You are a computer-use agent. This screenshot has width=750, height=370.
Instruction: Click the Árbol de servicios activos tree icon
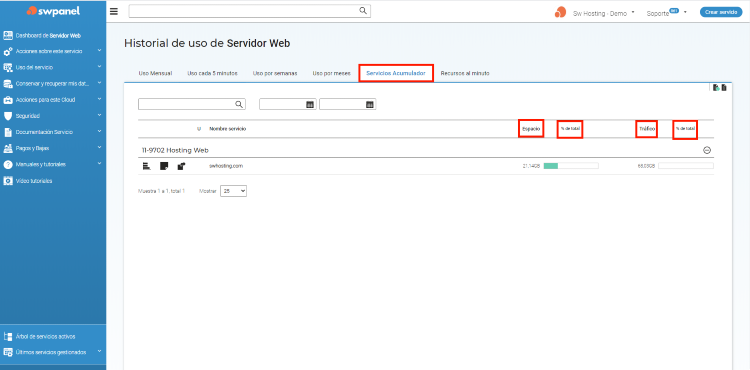[8, 337]
